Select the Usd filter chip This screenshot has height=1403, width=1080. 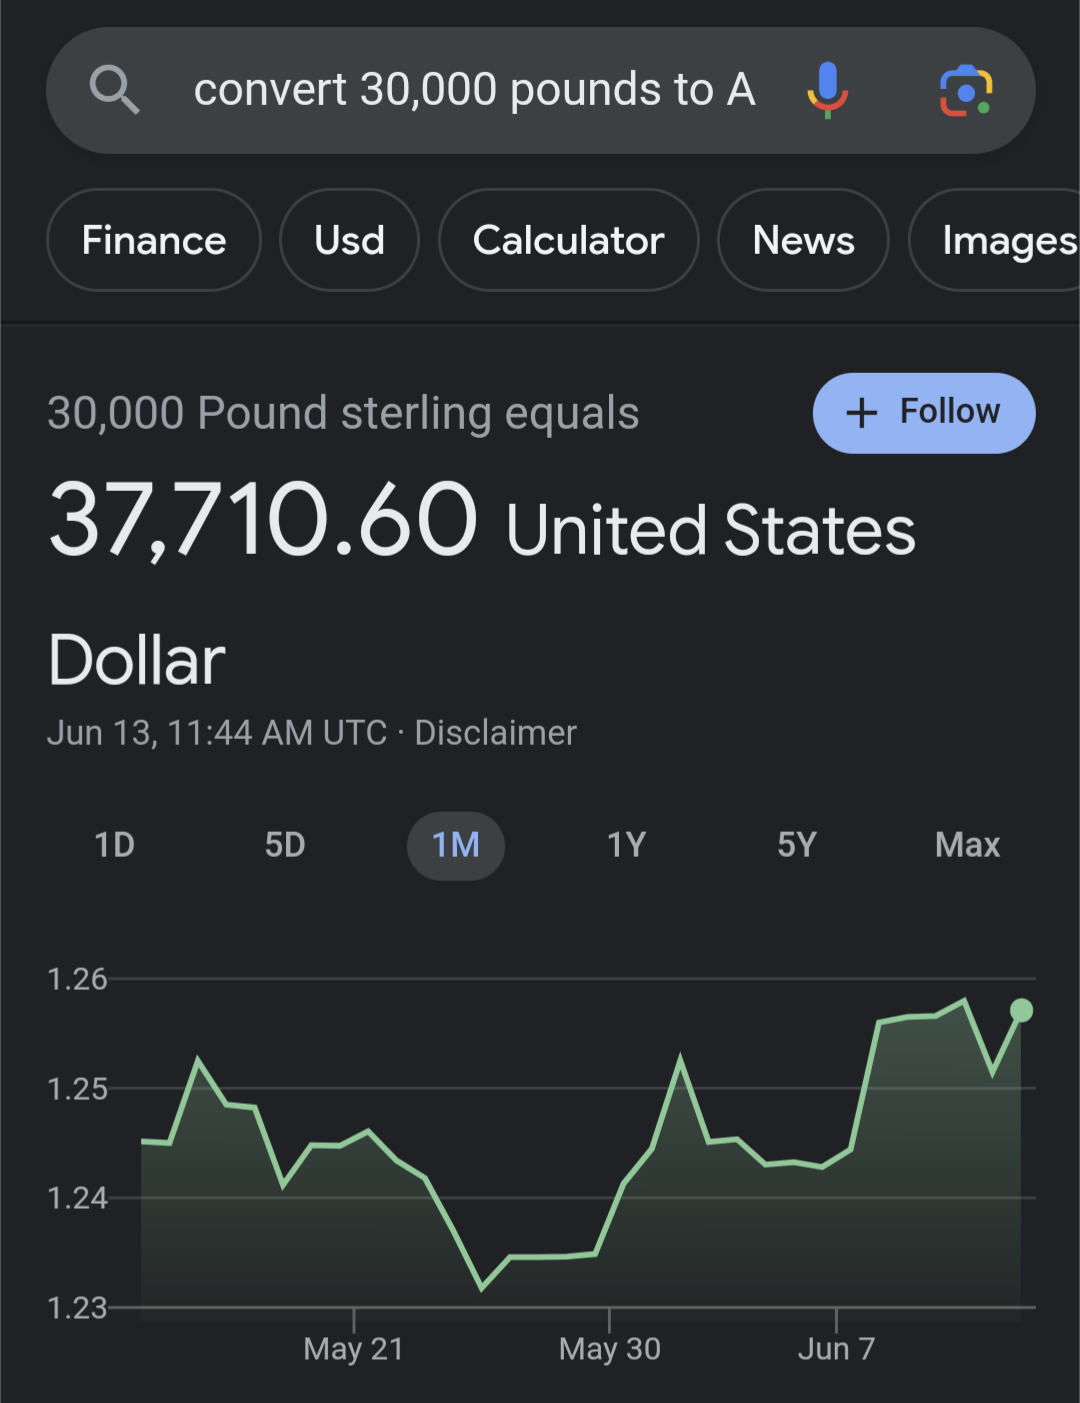pyautogui.click(x=349, y=240)
